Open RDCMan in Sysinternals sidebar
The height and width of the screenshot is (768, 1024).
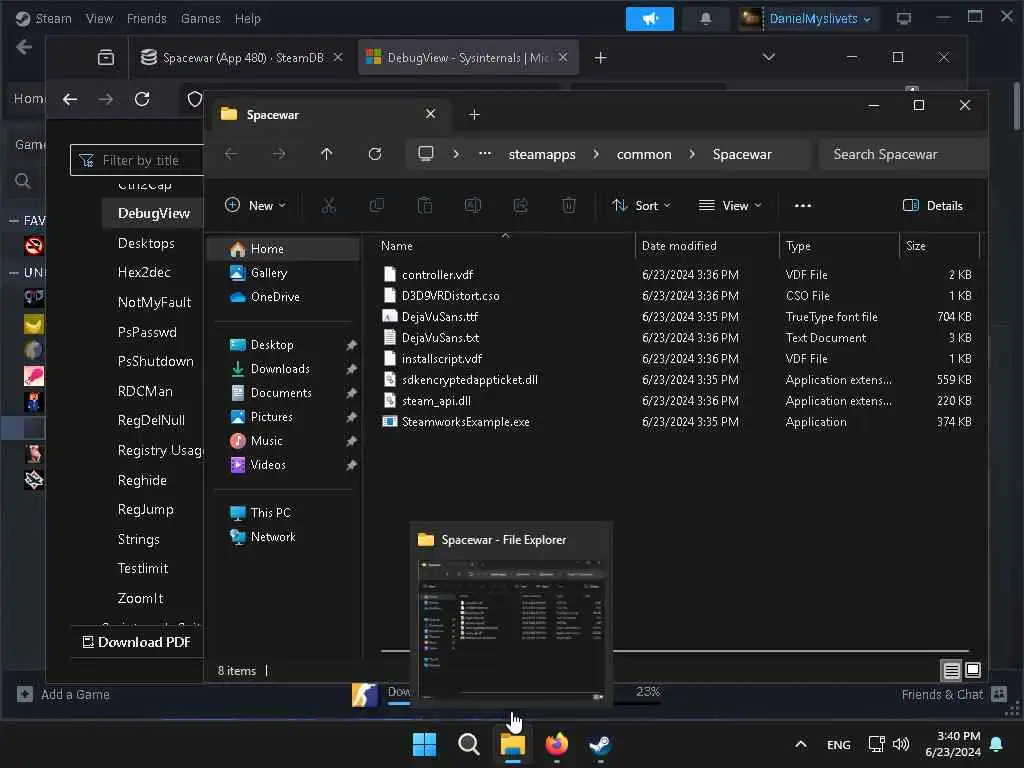[145, 391]
